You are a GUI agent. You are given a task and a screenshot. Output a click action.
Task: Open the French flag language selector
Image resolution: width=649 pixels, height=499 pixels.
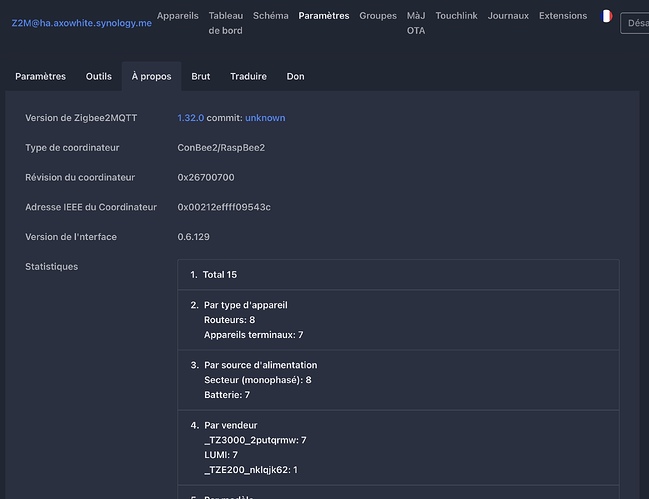606,17
